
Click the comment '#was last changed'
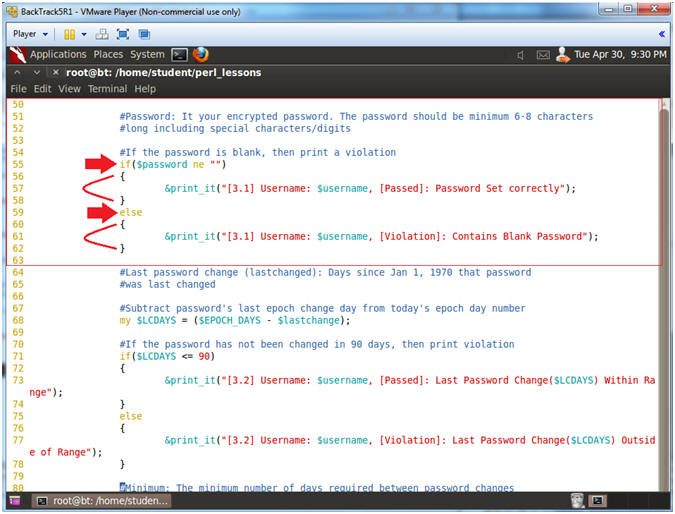click(x=167, y=285)
